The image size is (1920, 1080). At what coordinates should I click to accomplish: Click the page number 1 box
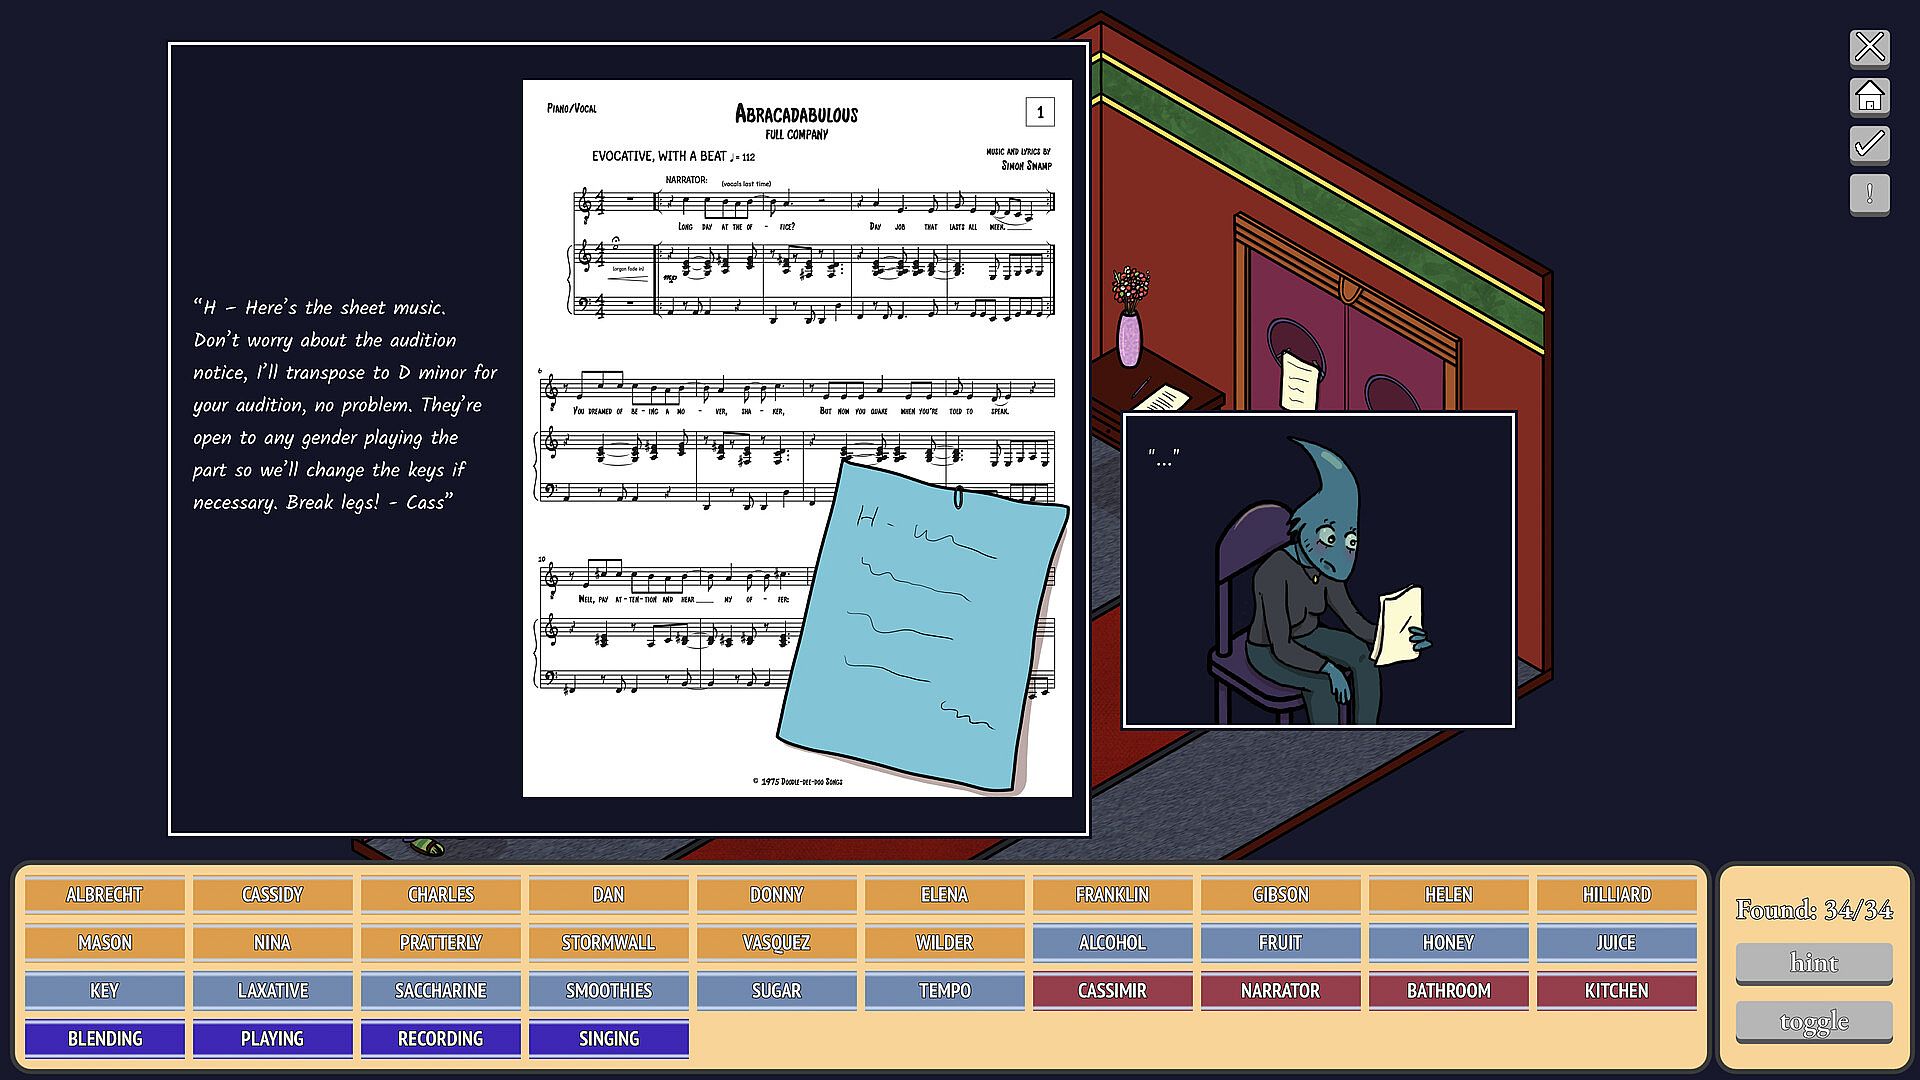1040,112
